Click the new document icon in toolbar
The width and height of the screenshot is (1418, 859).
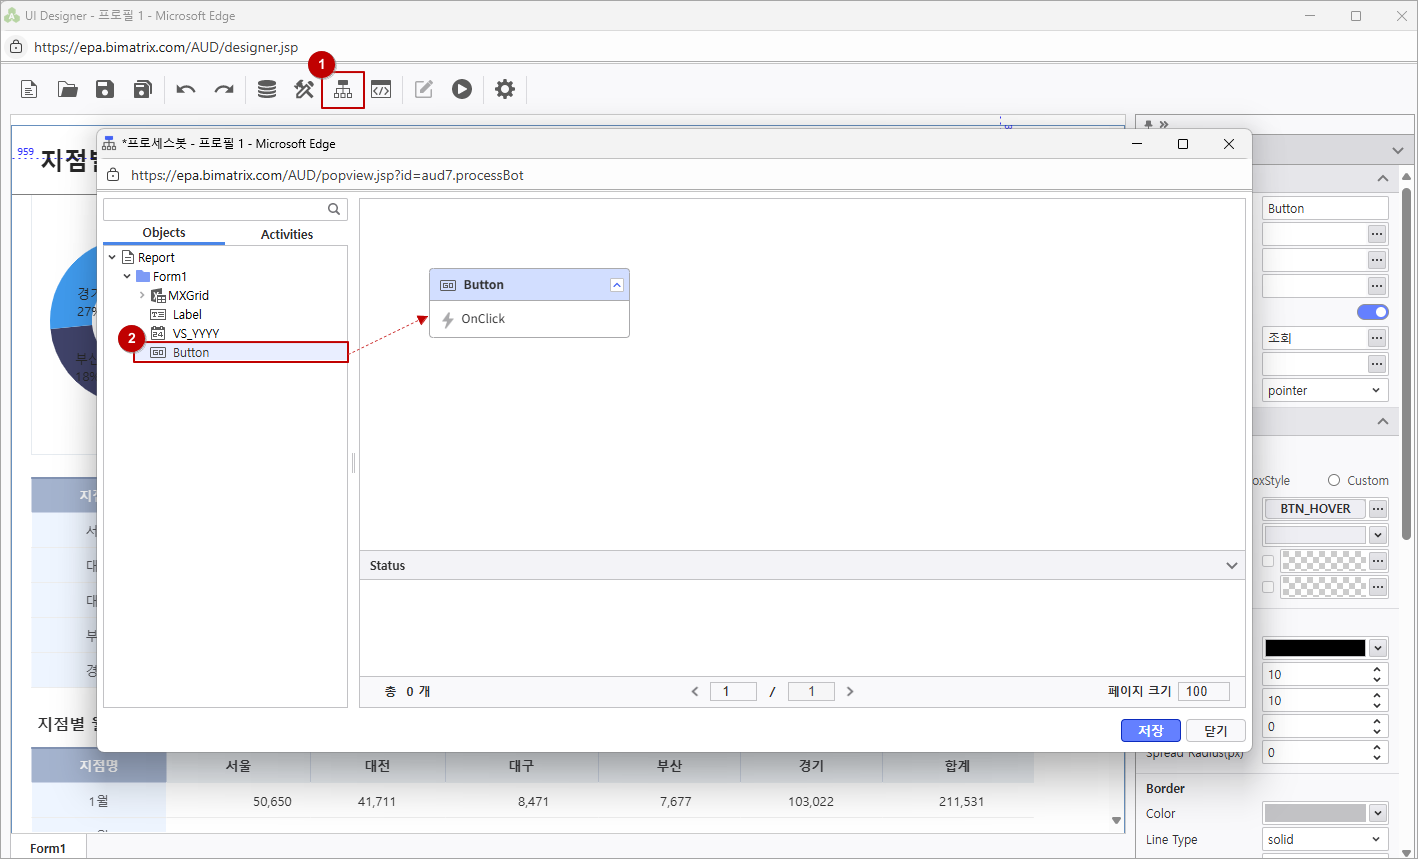coord(29,90)
